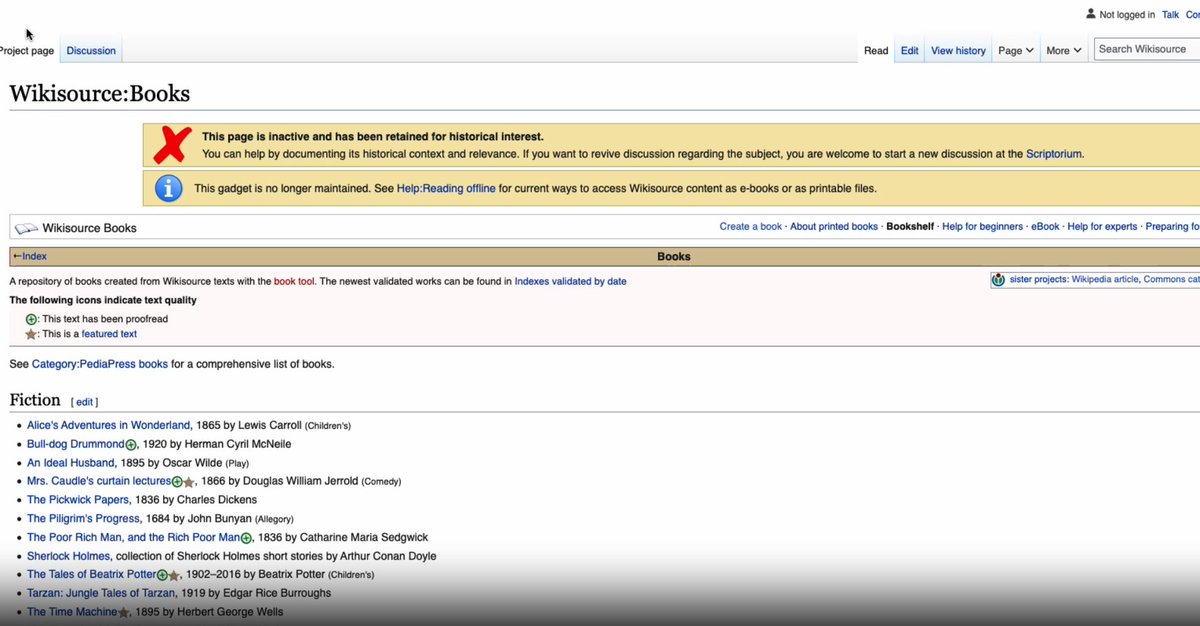This screenshot has height=626, width=1200.
Task: Open Help for beginners link
Action: 982,227
